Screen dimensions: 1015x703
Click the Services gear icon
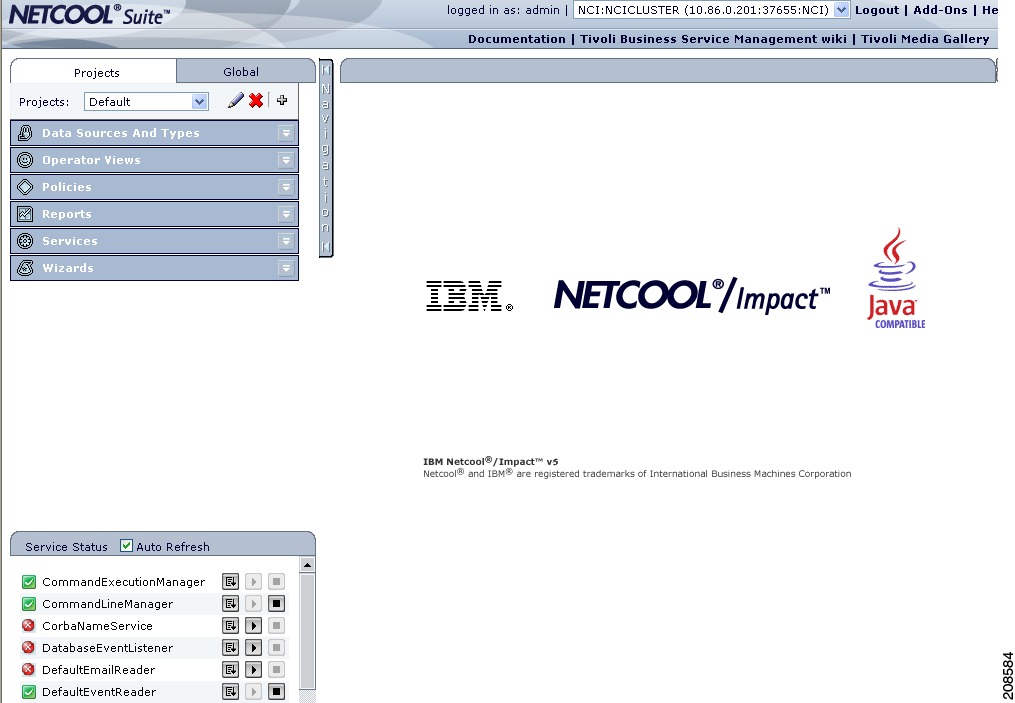pos(25,241)
